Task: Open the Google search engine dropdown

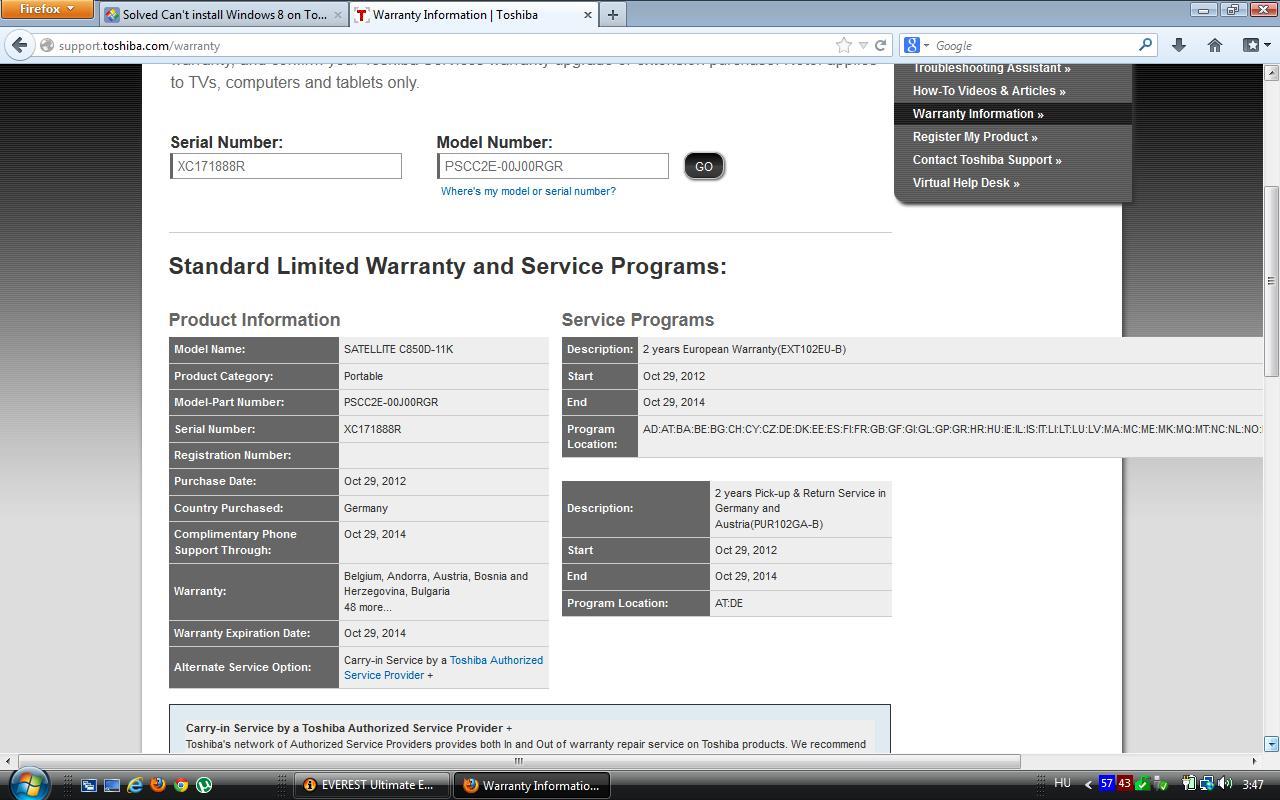Action: point(916,45)
